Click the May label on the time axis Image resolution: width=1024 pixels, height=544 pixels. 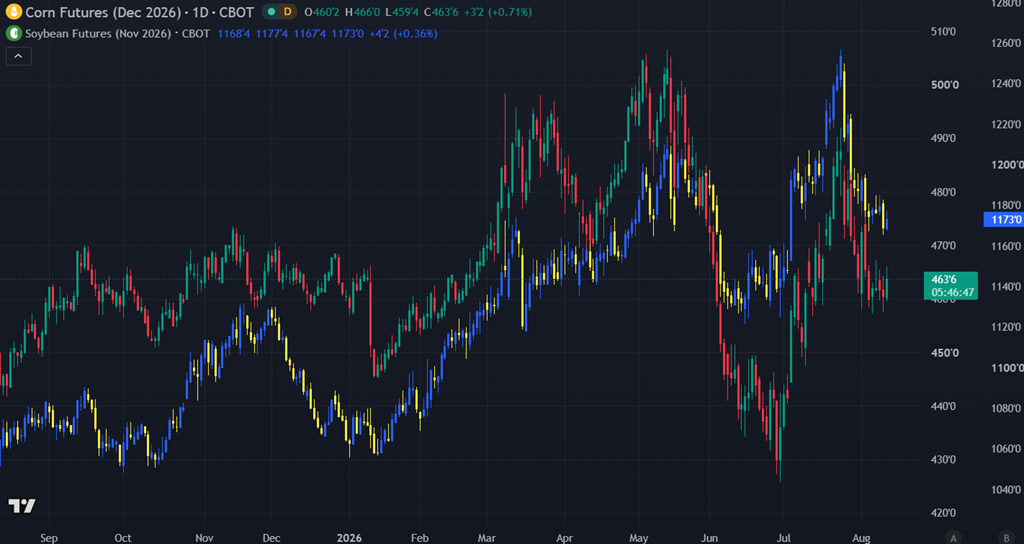[639, 538]
